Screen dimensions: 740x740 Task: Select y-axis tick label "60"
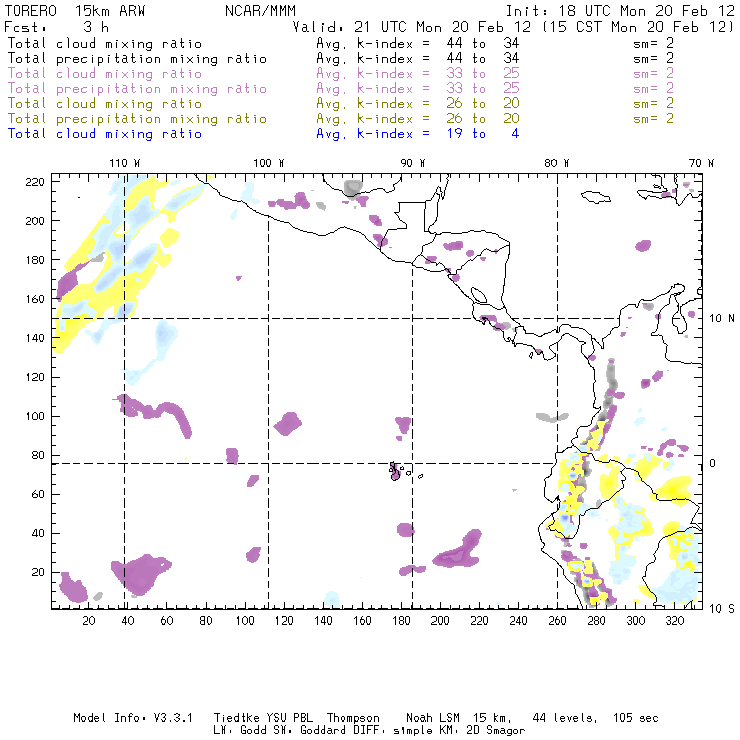[x=38, y=495]
